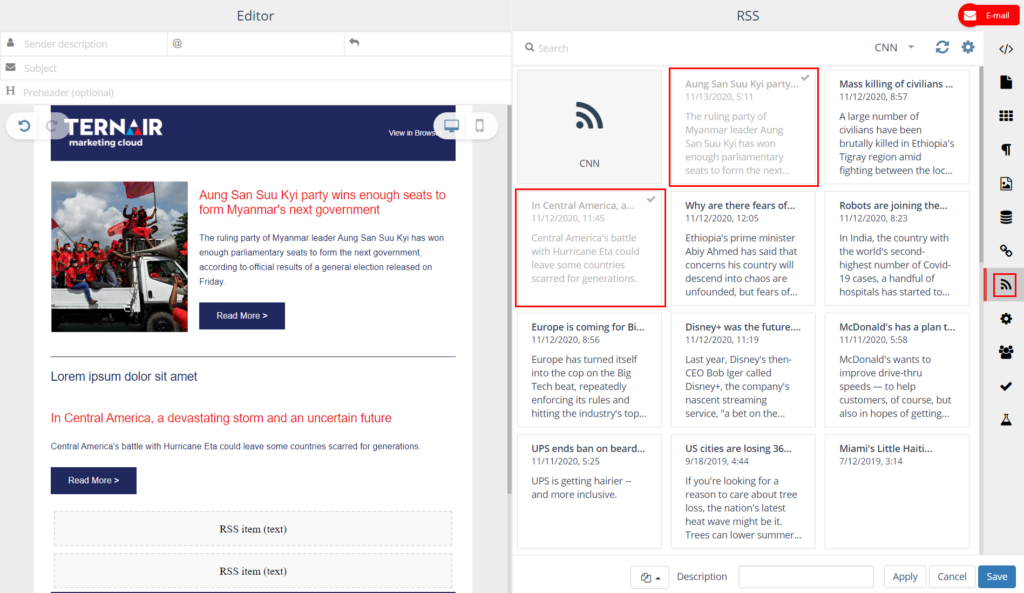Viewport: 1024px width, 593px height.
Task: Click the Apply button
Action: [904, 577]
